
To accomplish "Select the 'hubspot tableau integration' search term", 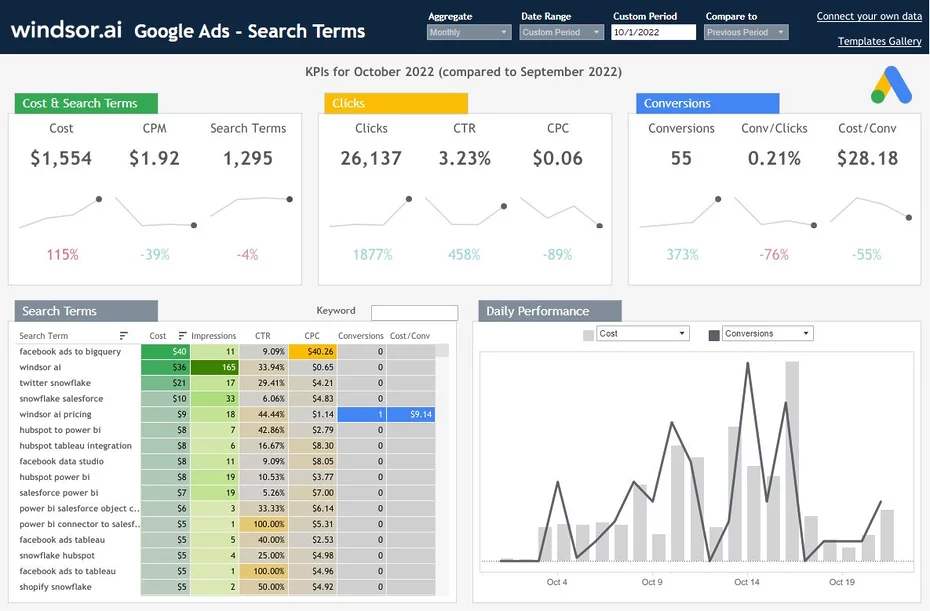I will 75,446.
